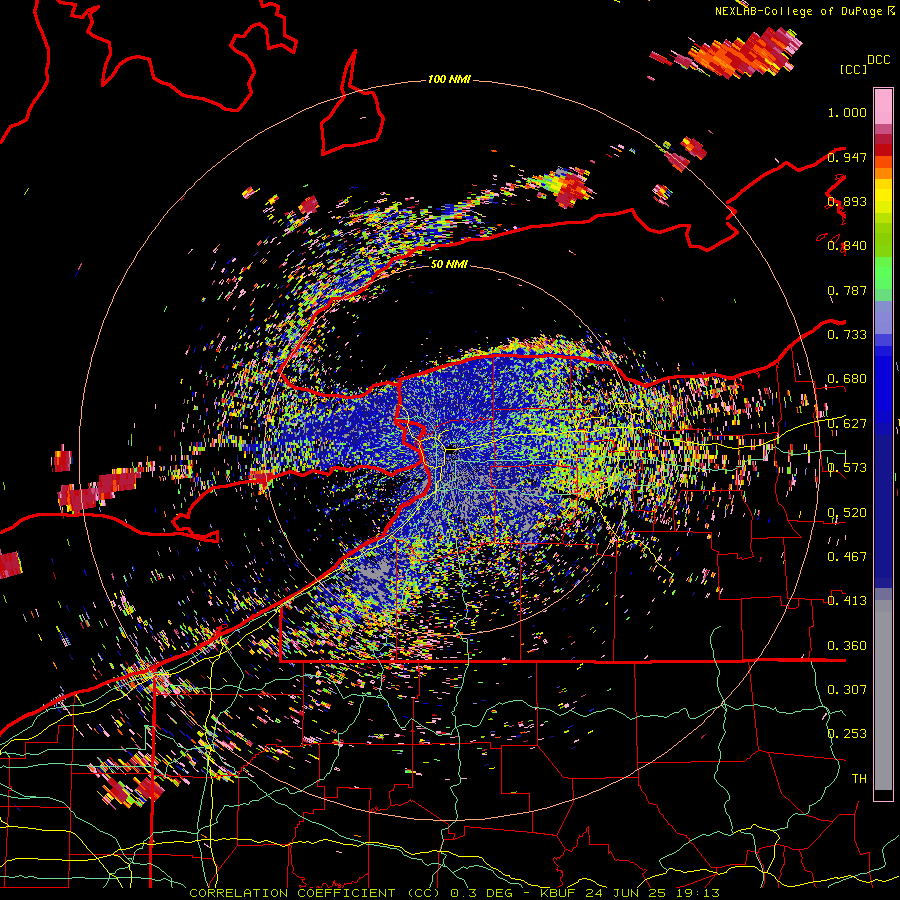Select the 0.787 scale value
Viewport: 900px width, 900px height.
click(847, 290)
